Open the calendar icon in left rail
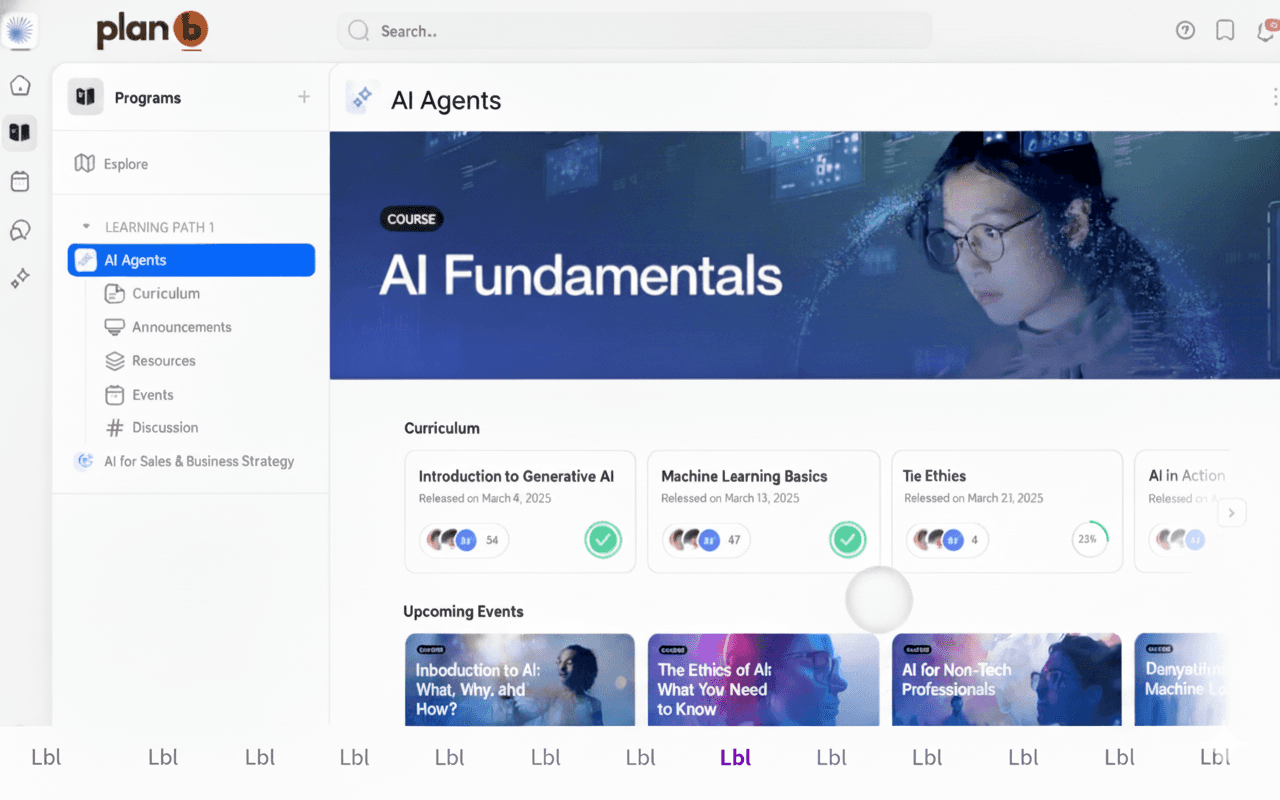The height and width of the screenshot is (800, 1280). pyautogui.click(x=20, y=182)
